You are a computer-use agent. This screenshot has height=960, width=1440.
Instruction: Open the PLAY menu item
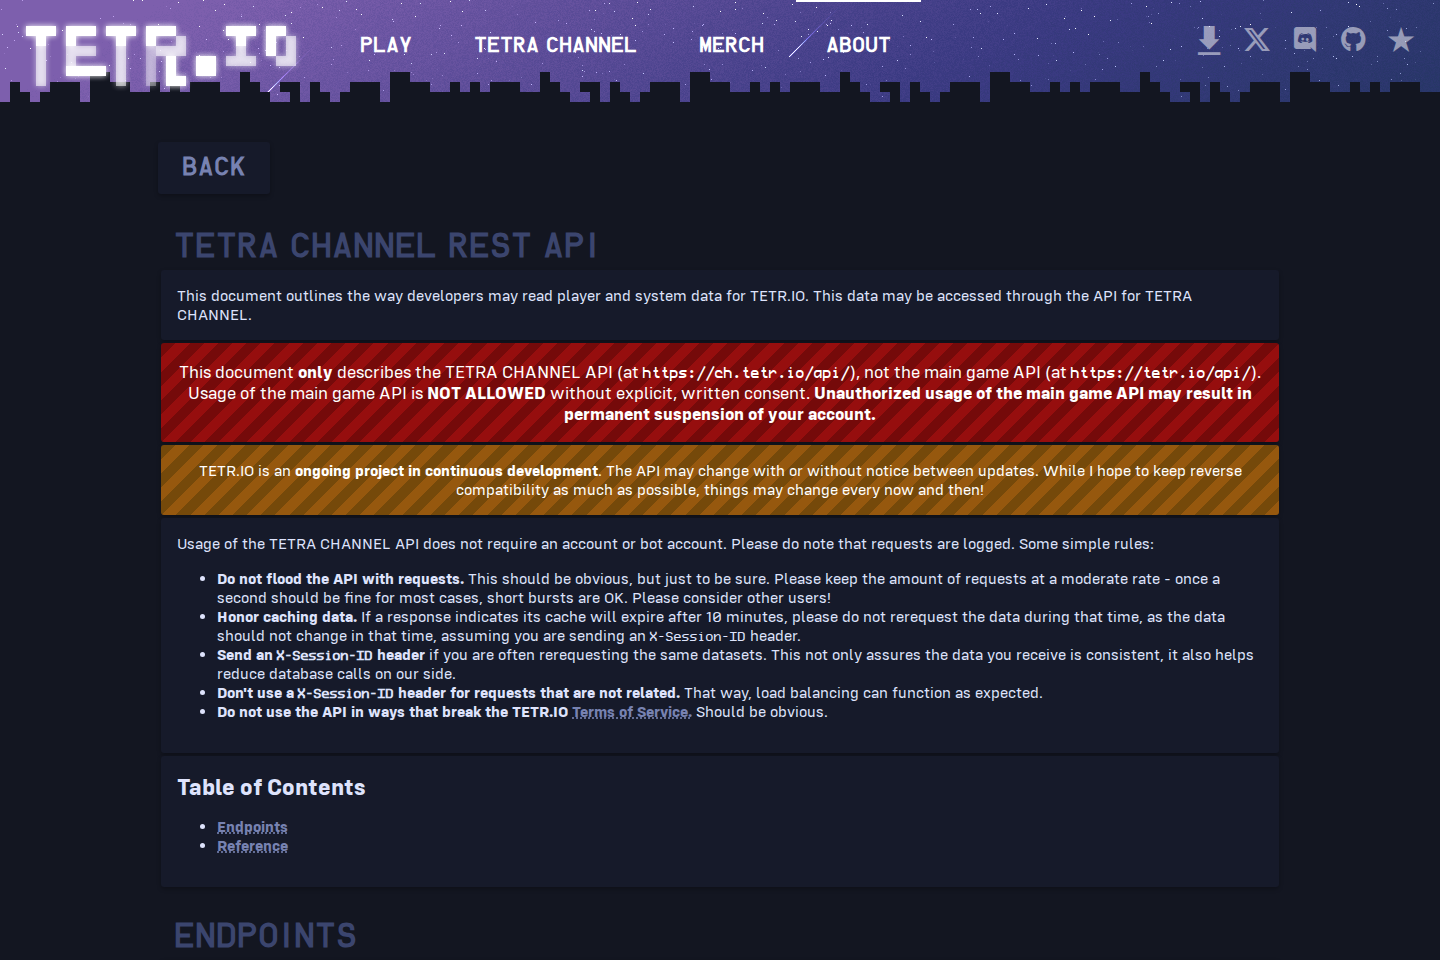click(x=386, y=44)
